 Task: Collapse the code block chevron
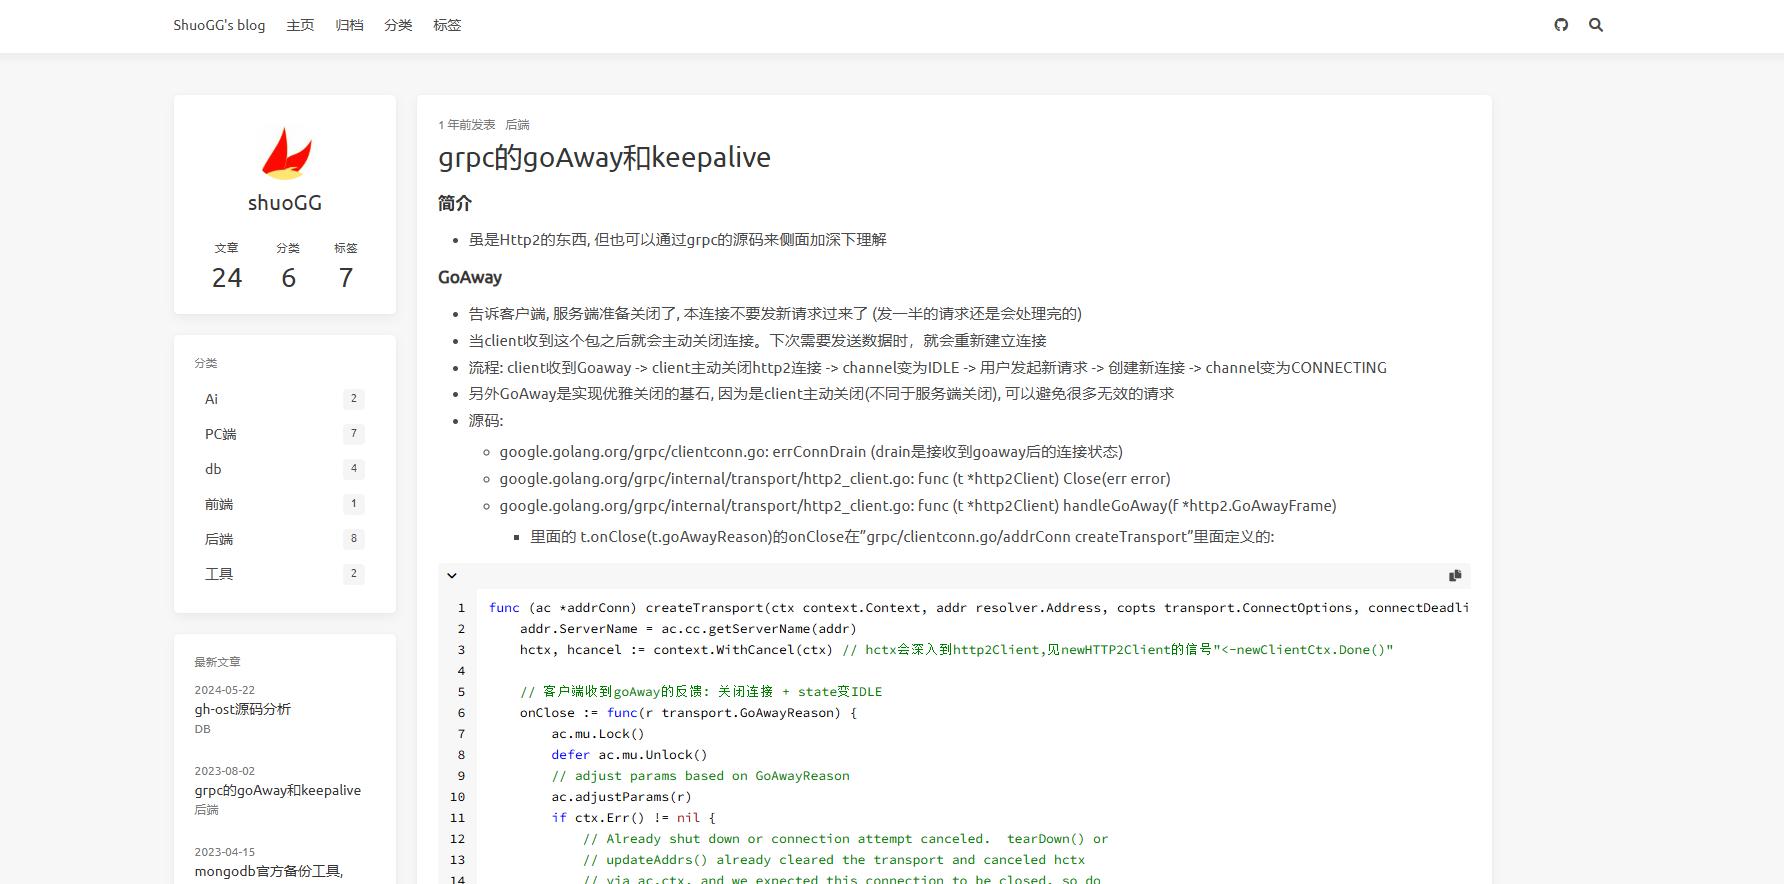pos(452,575)
